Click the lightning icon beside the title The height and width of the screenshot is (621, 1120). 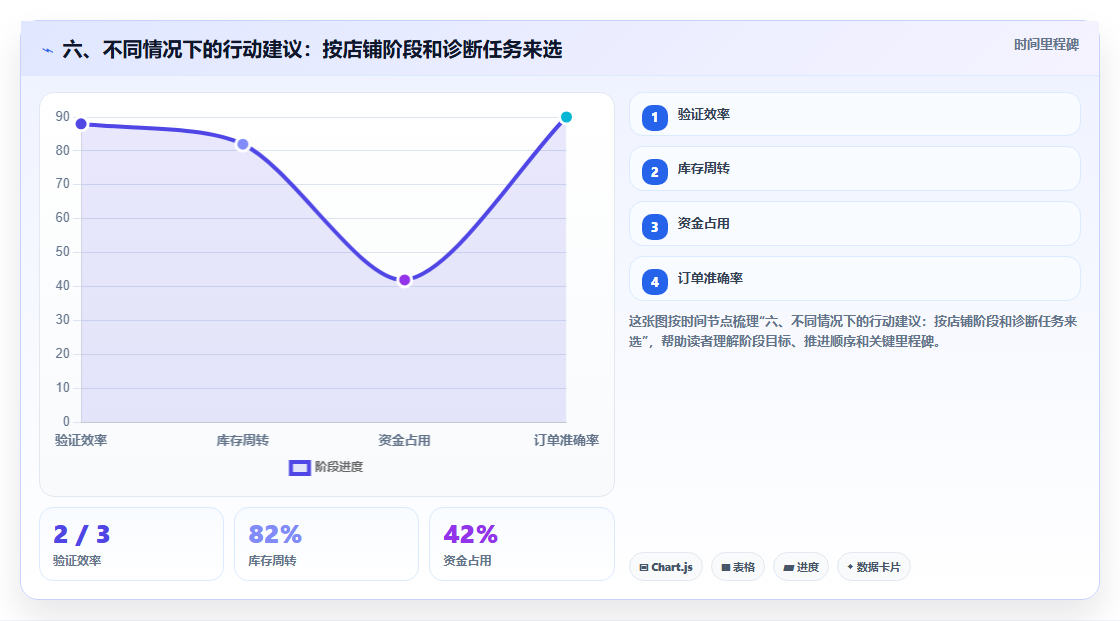(48, 50)
